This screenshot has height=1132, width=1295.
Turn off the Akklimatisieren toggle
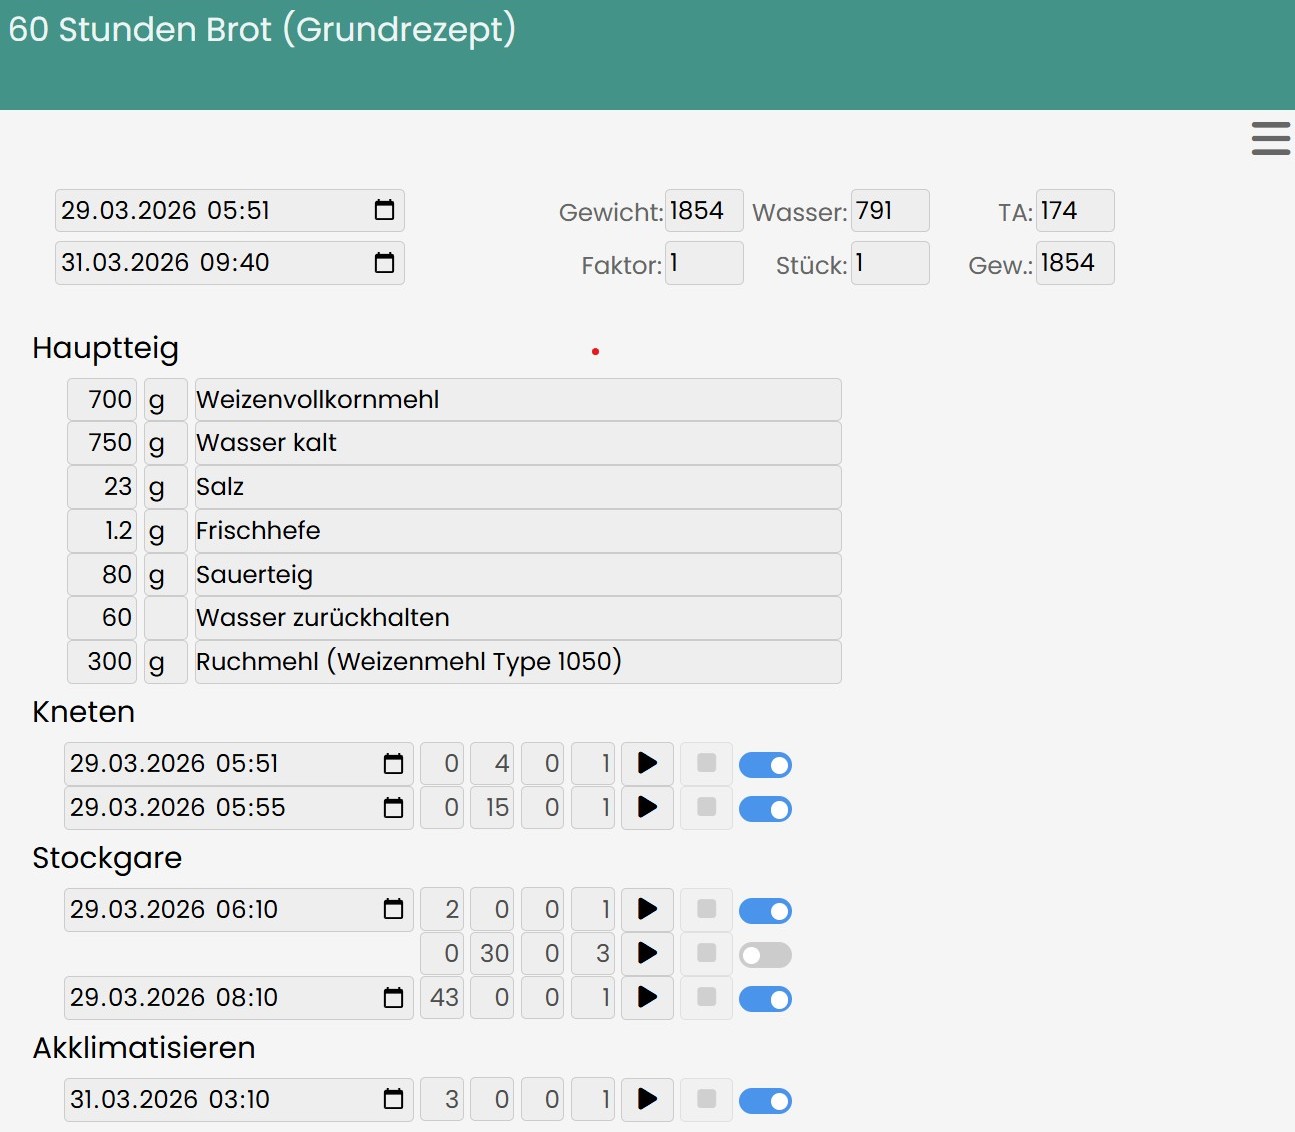tap(765, 1101)
